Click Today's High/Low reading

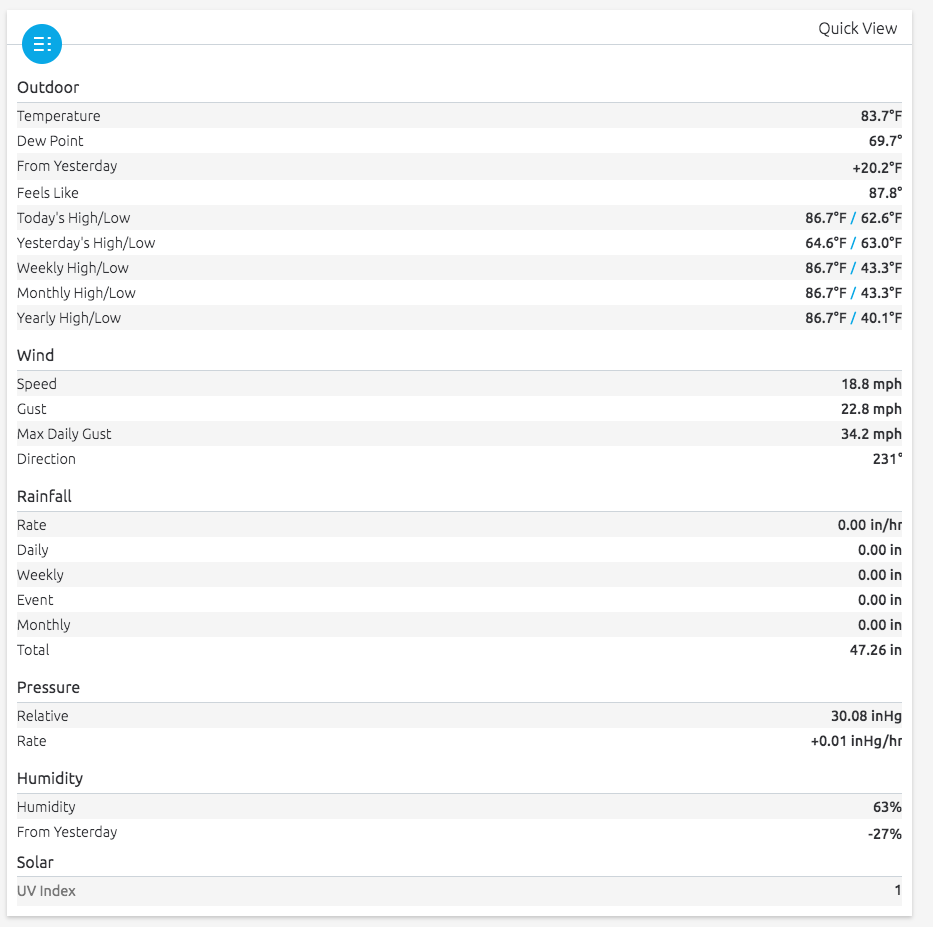point(853,218)
